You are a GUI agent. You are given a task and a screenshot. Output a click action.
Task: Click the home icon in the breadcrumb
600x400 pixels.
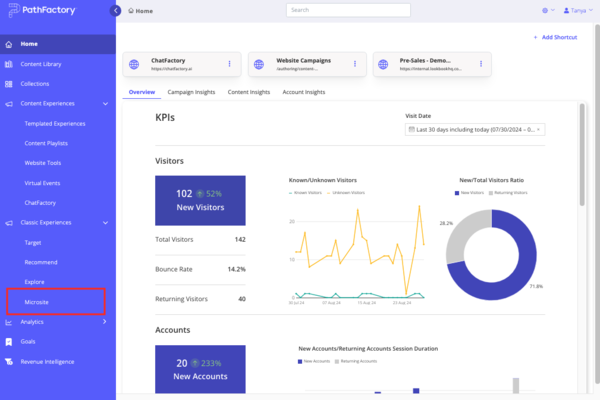click(x=131, y=11)
